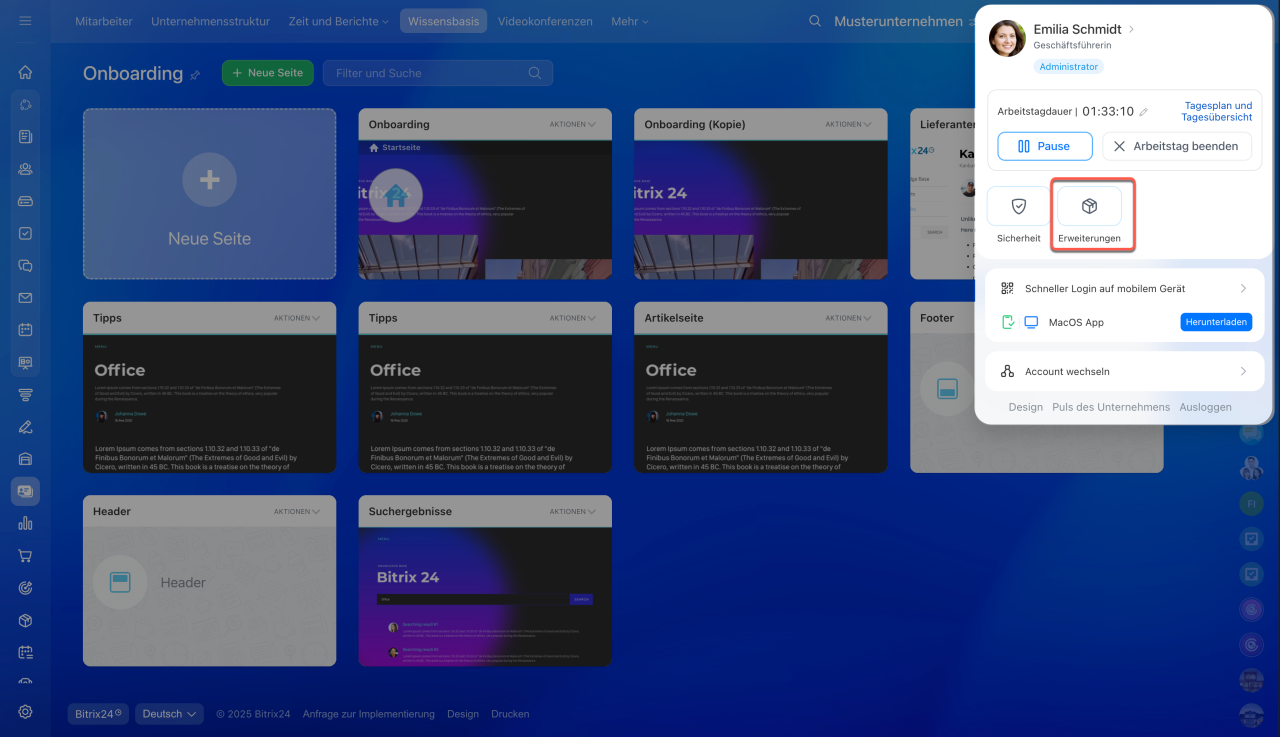Click Design link in the profile panel
1280x737 pixels.
point(1025,407)
